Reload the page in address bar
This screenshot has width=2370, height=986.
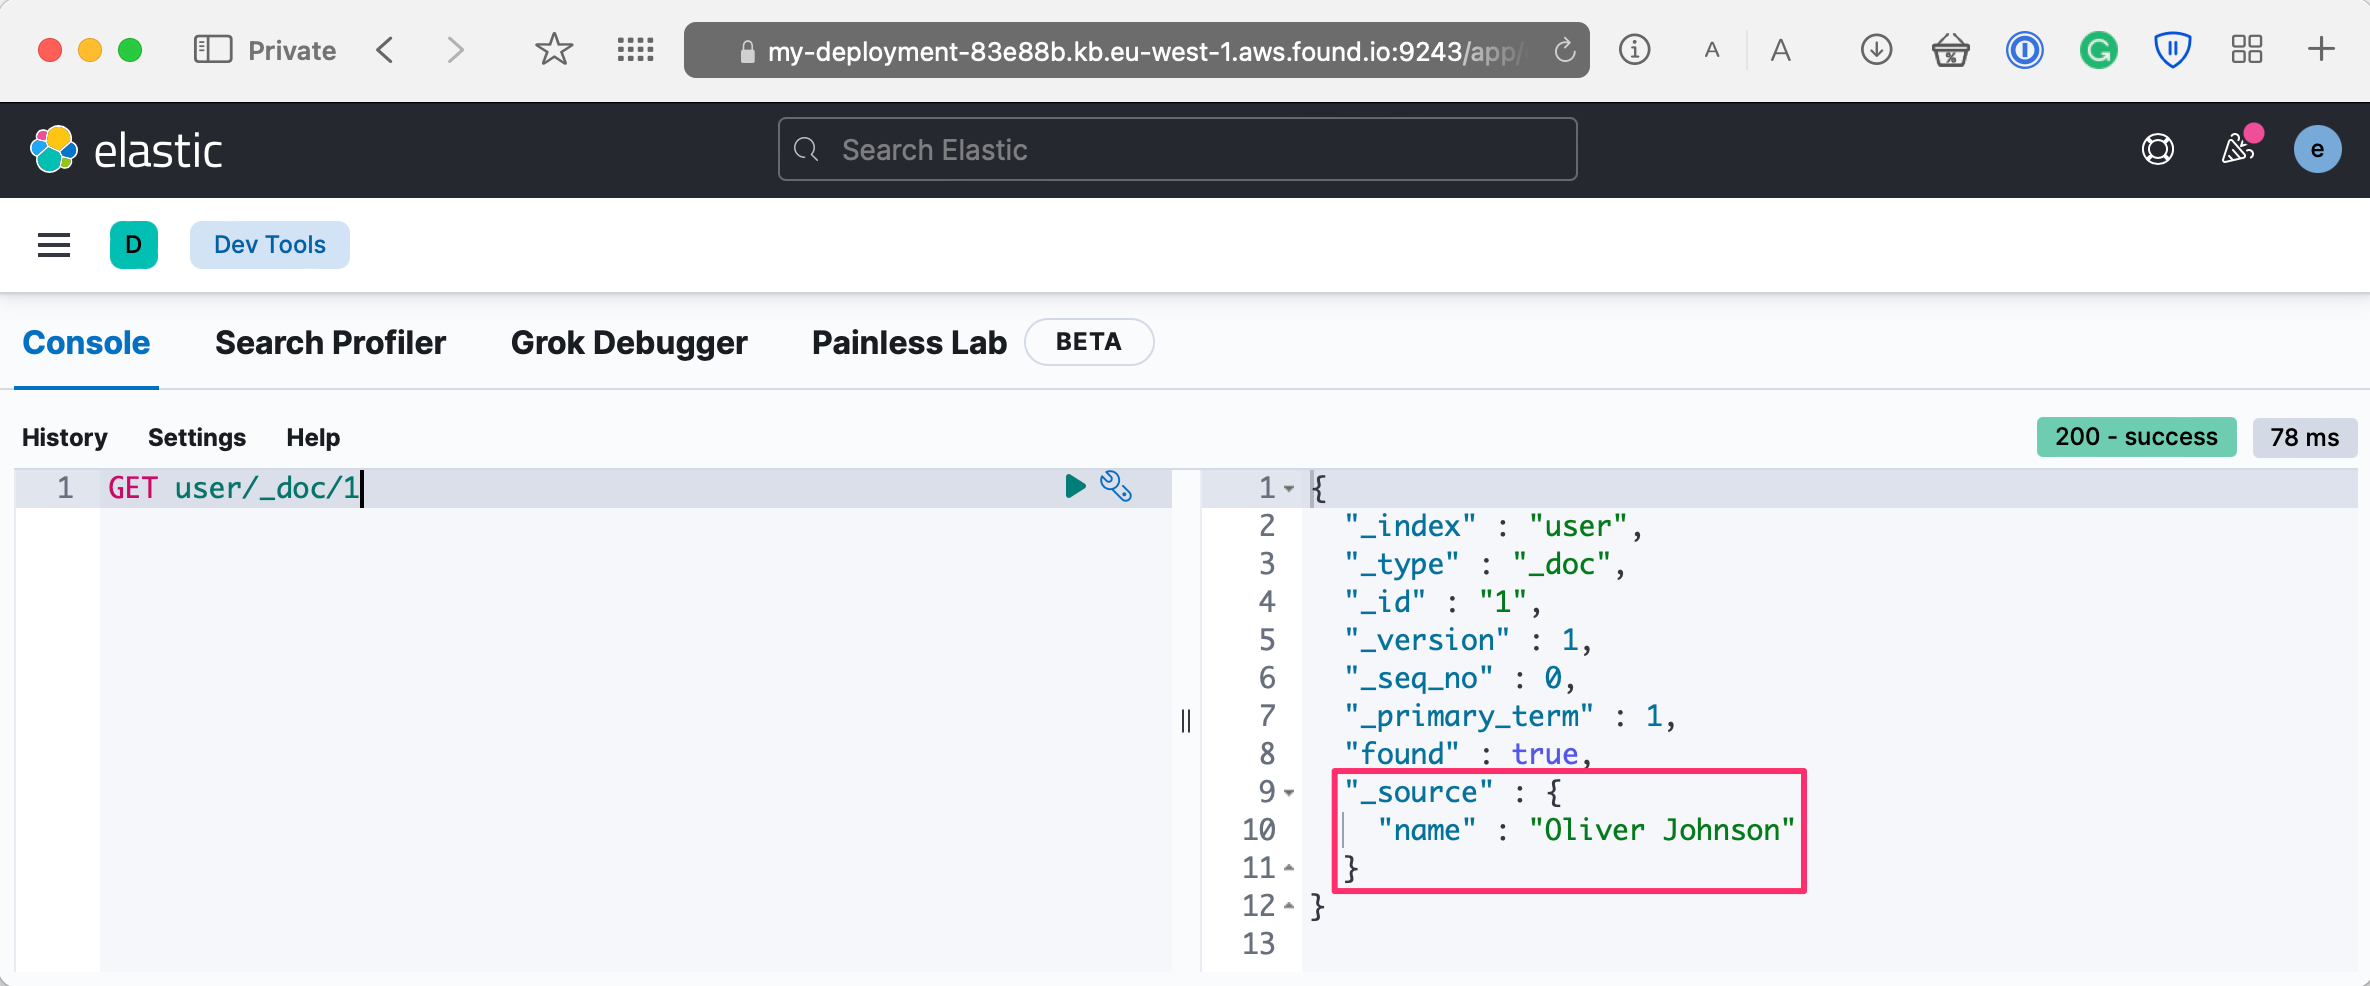tap(1564, 50)
